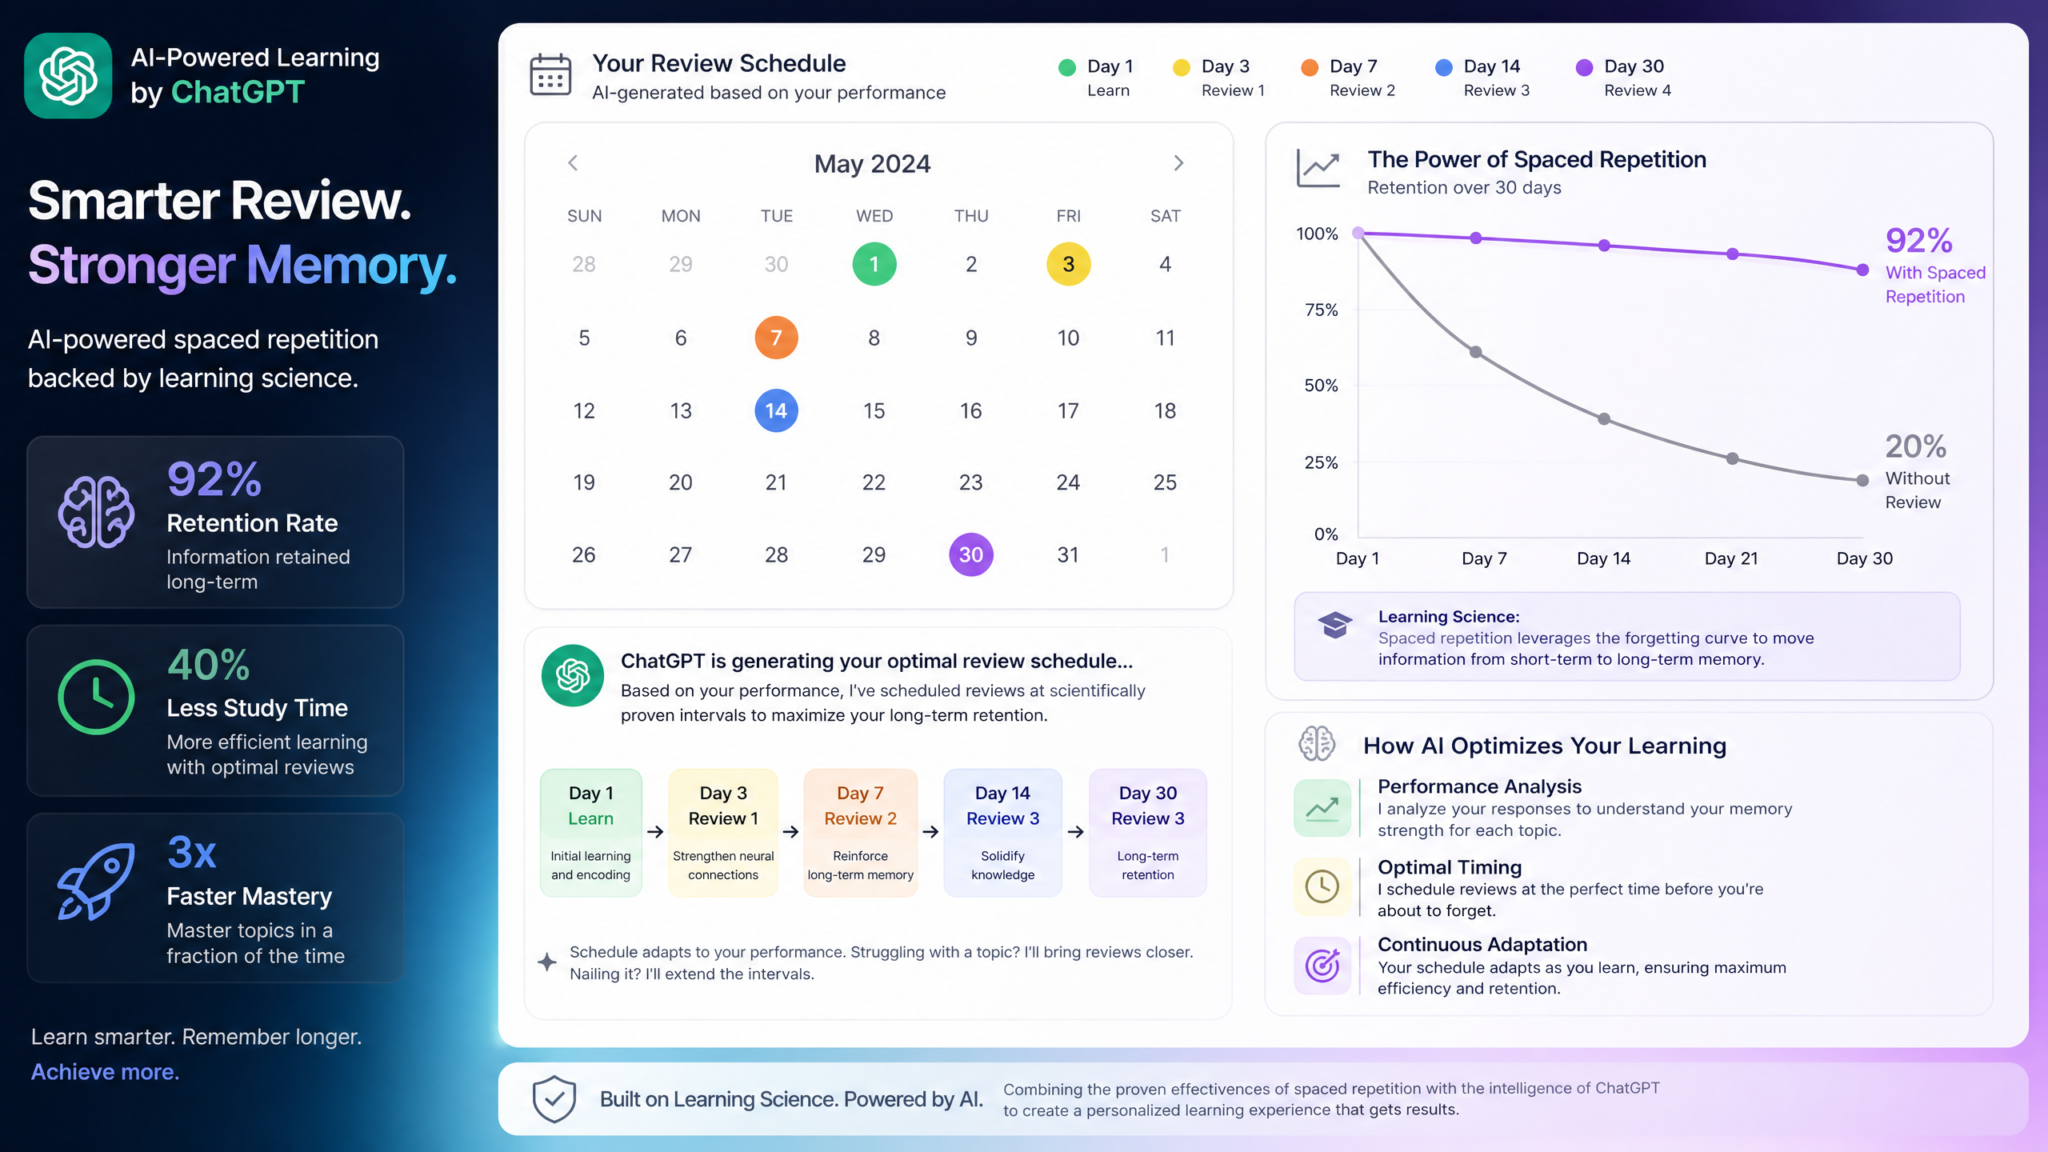
Task: Click the Continuous Adaptation heading
Action: click(1482, 944)
